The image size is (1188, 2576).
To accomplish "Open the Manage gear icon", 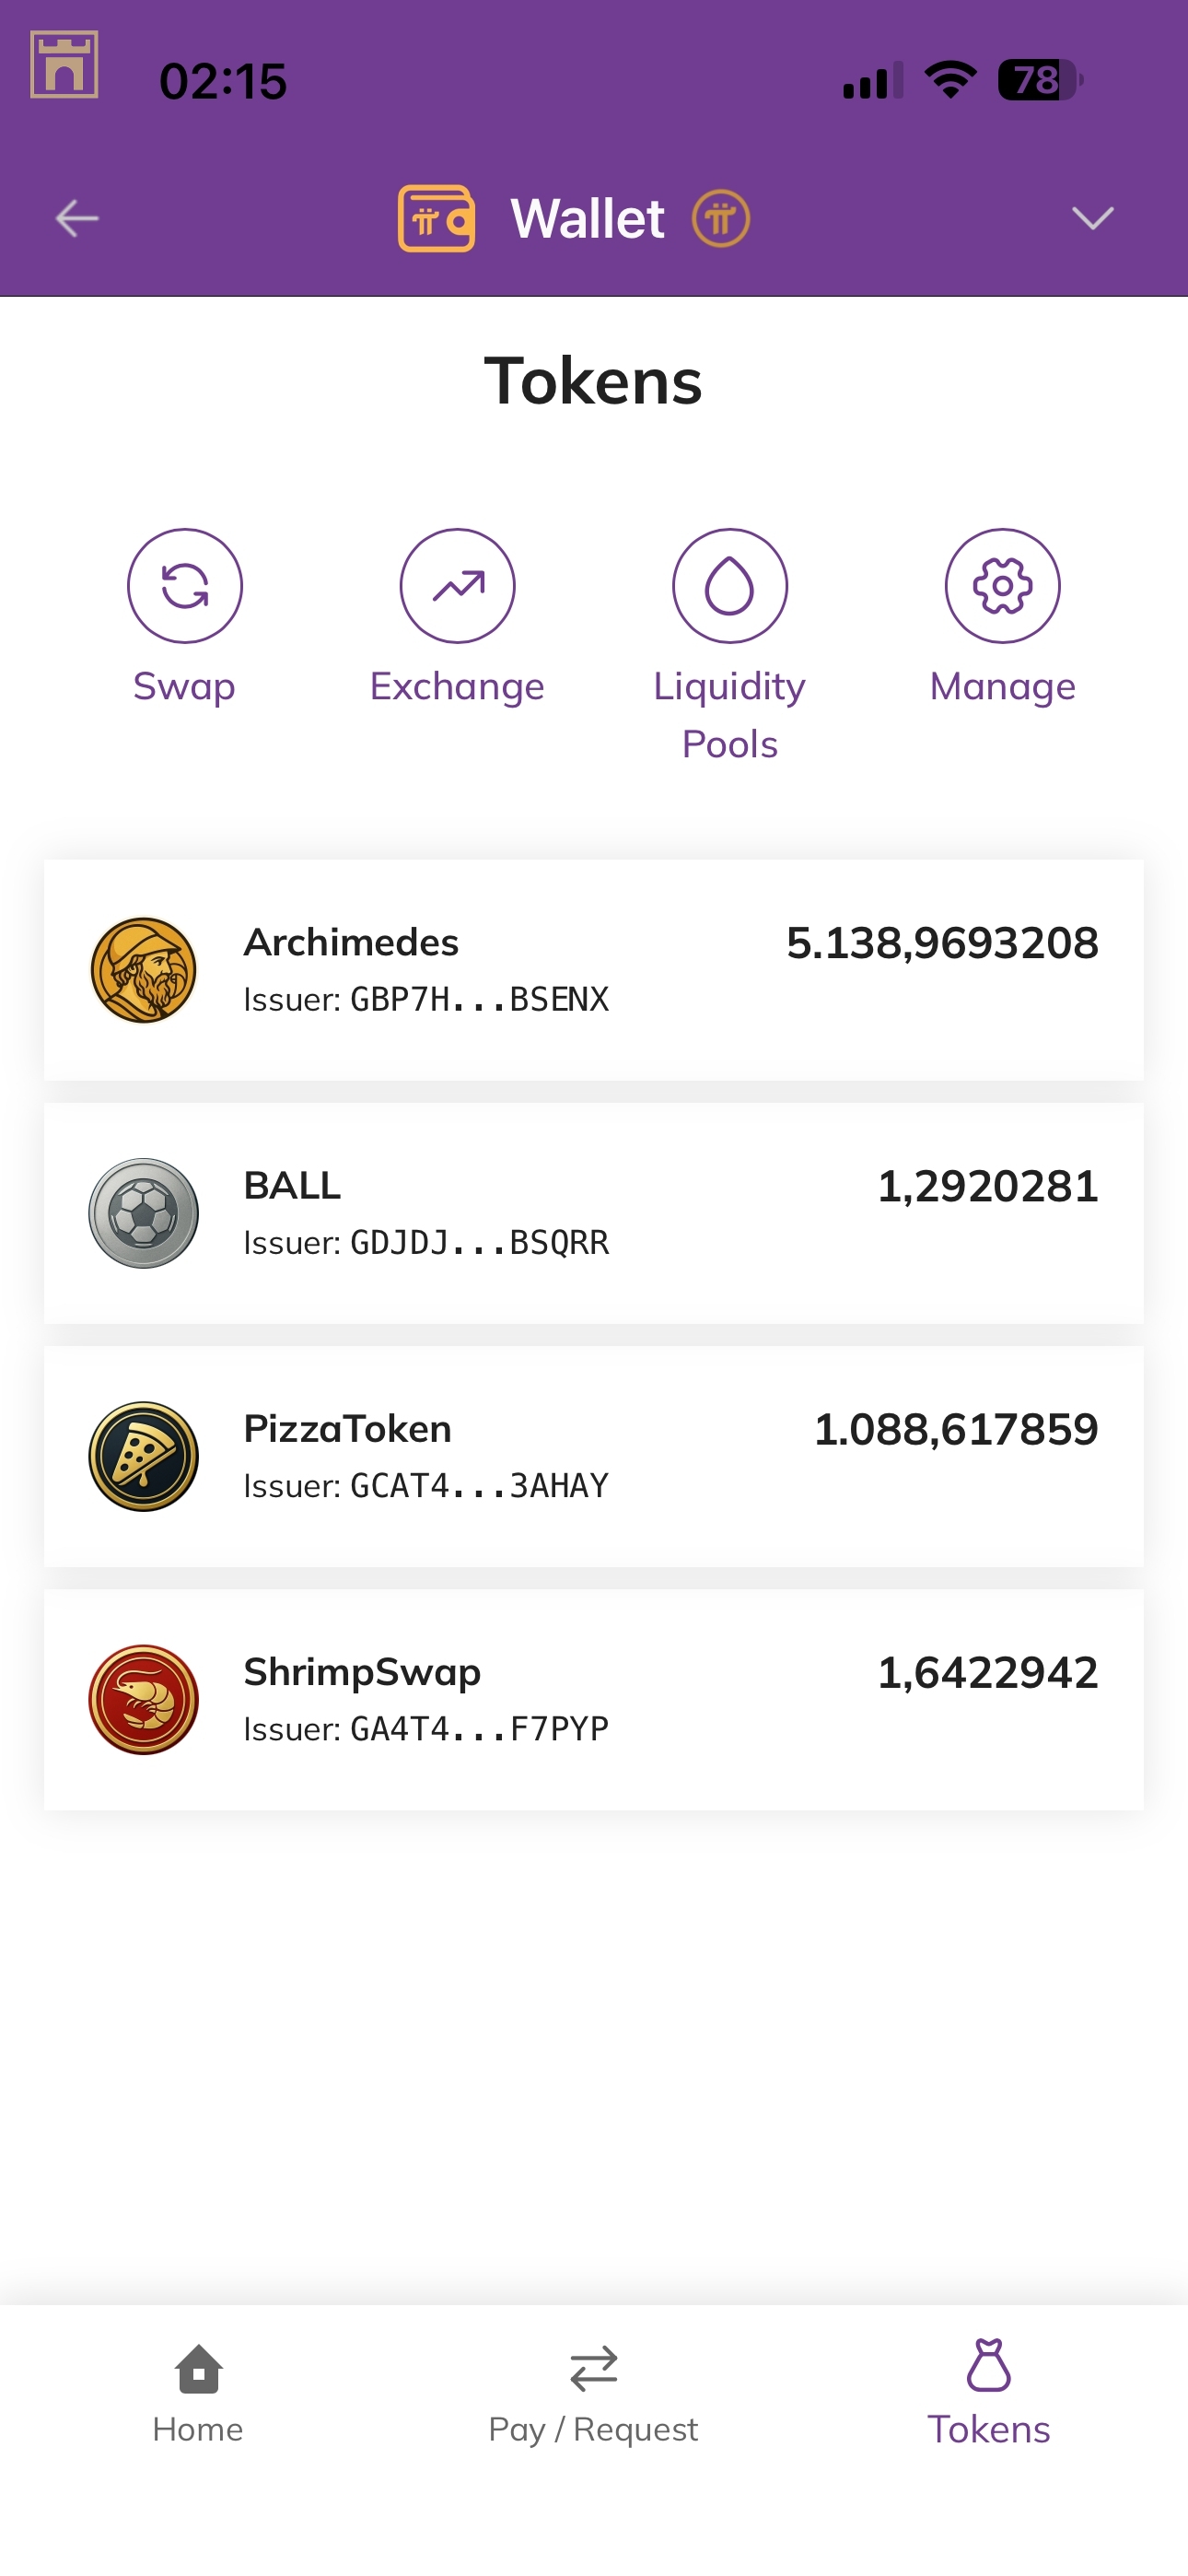I will tap(1002, 586).
